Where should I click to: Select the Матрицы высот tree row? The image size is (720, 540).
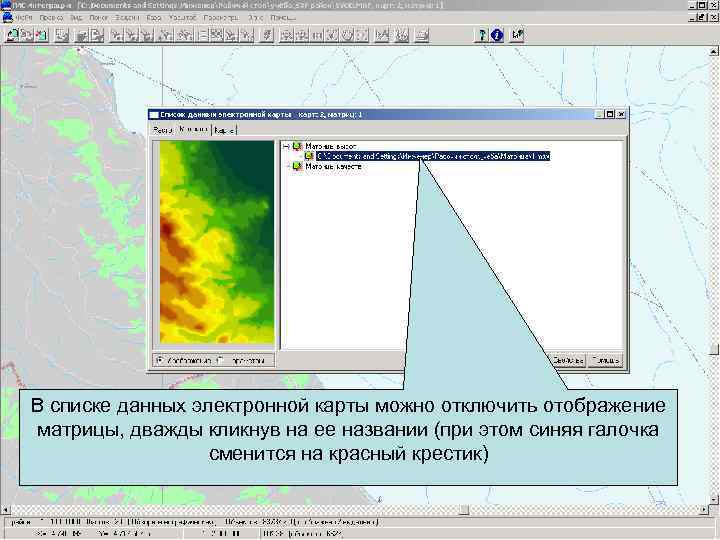(331, 146)
